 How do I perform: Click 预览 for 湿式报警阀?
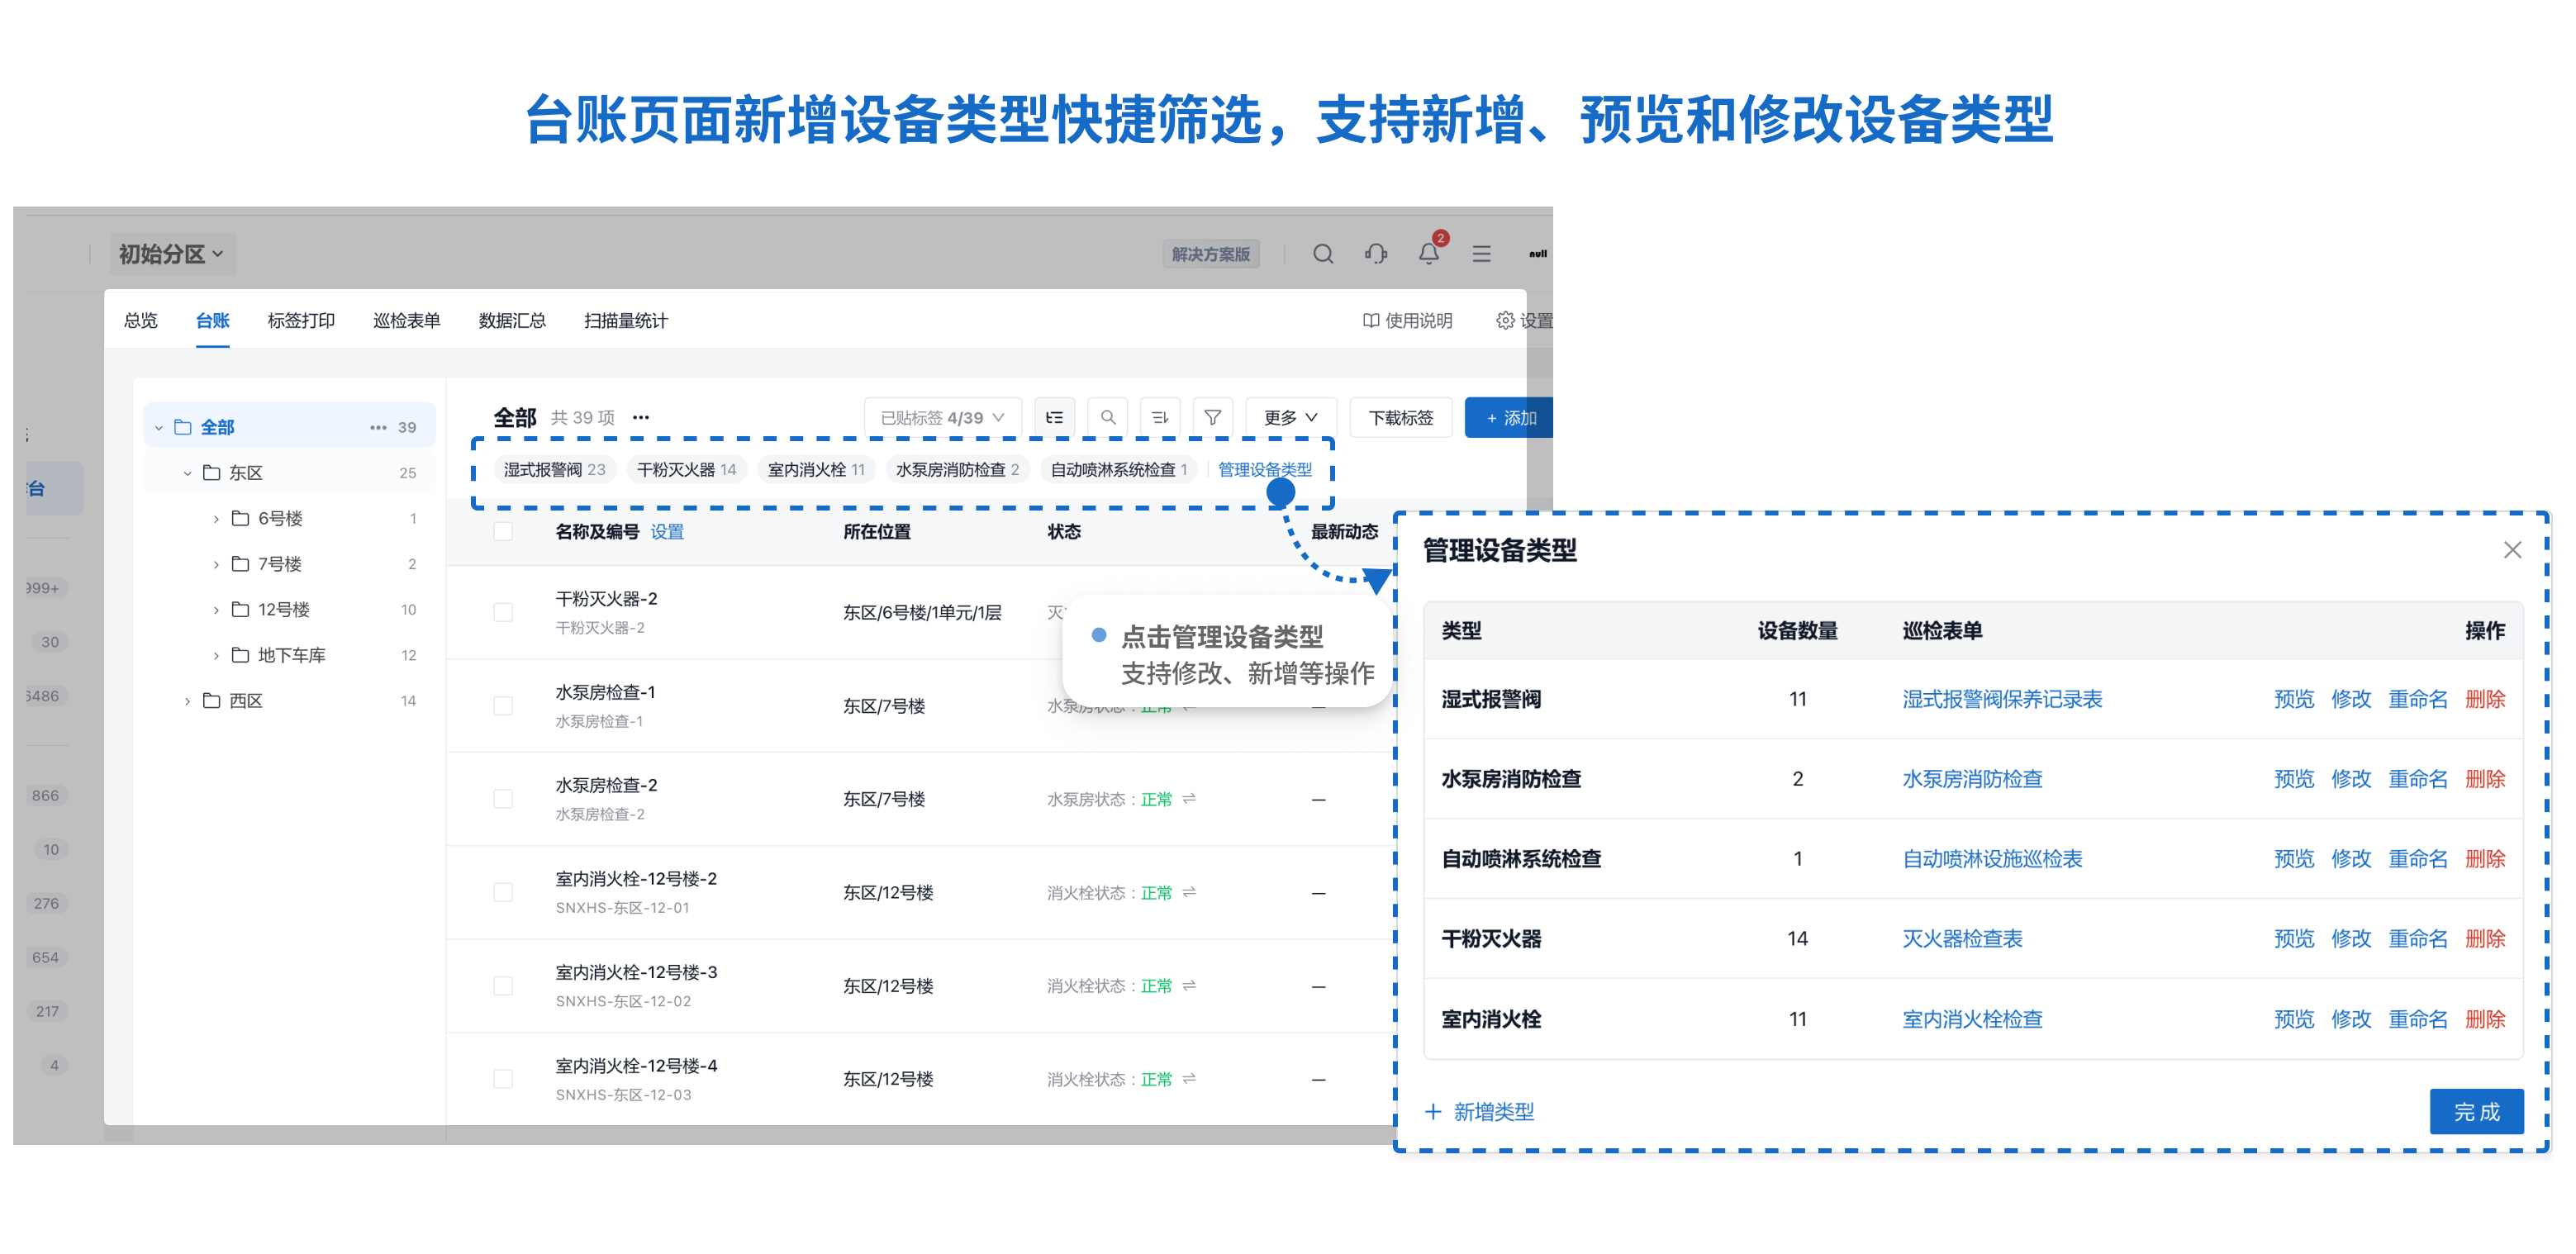pyautogui.click(x=2293, y=699)
